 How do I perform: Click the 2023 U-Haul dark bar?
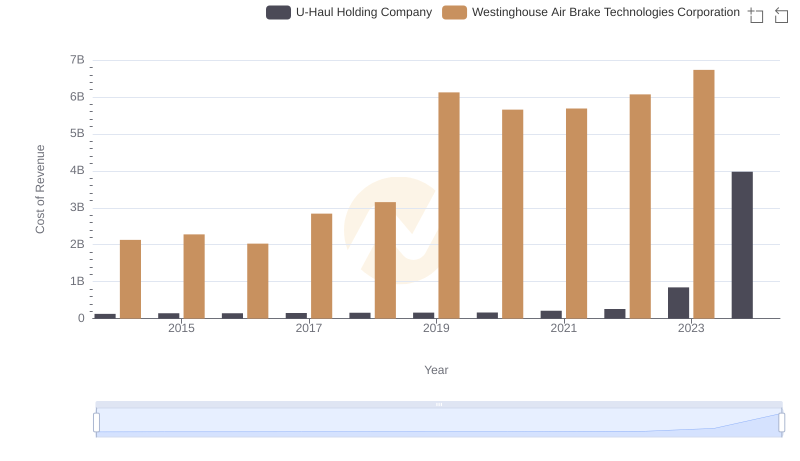[678, 303]
